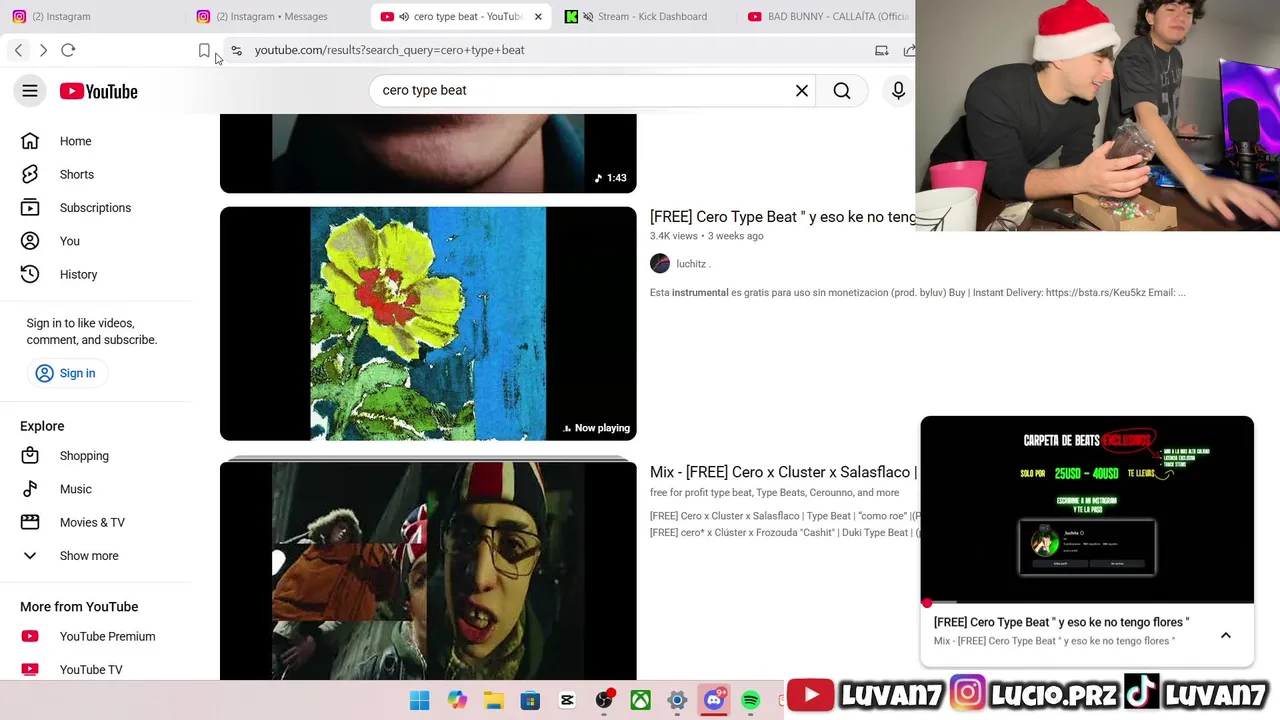Image resolution: width=1280 pixels, height=720 pixels.
Task: Switch to Instagram Messages tab
Action: tap(272, 16)
